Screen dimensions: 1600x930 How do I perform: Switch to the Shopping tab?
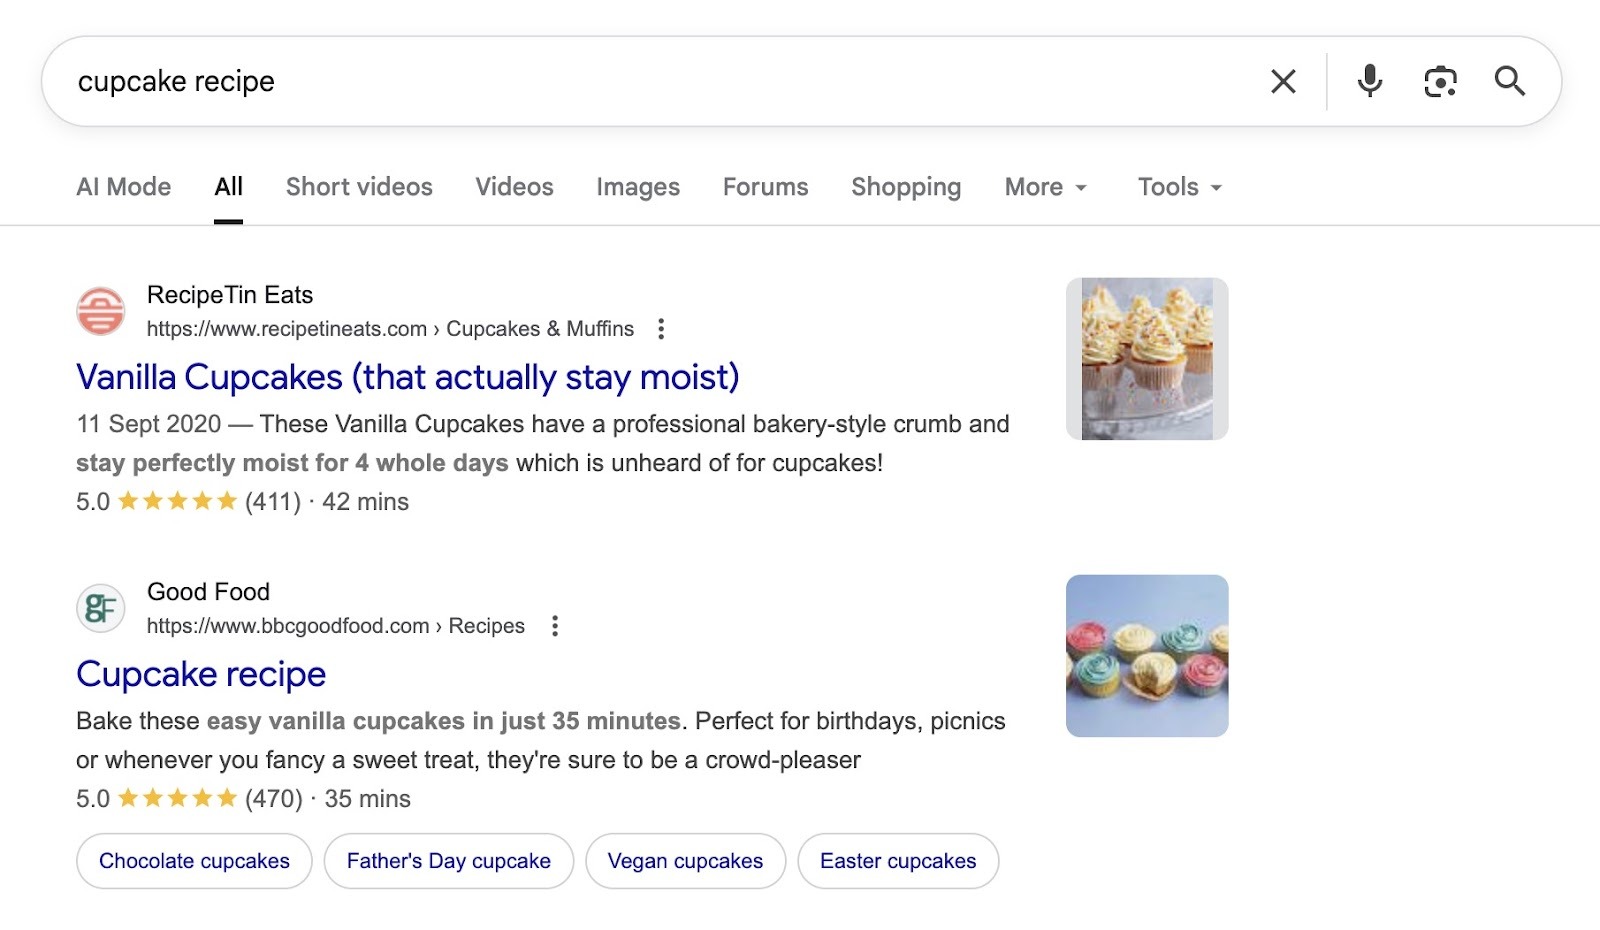[906, 187]
